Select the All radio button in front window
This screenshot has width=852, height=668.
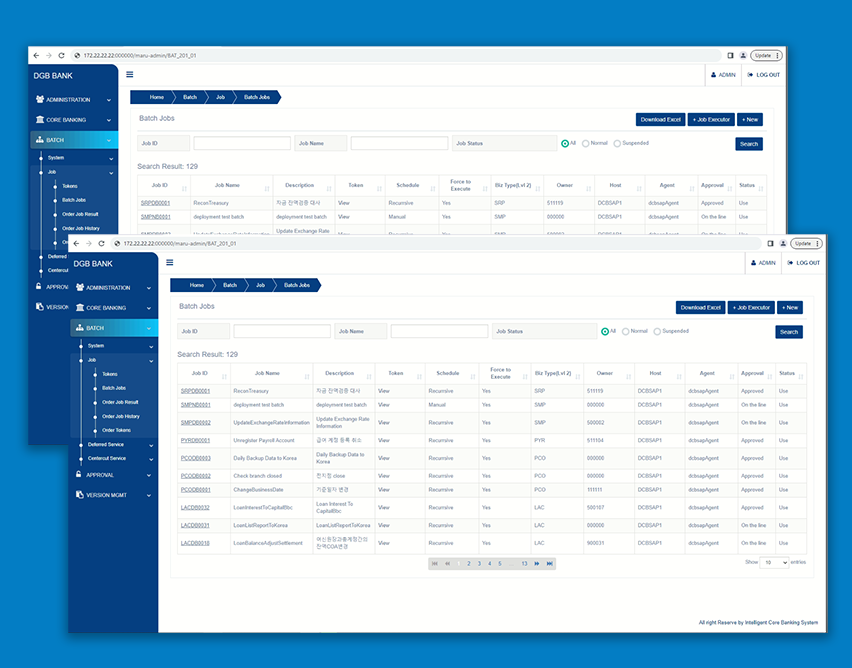605,331
